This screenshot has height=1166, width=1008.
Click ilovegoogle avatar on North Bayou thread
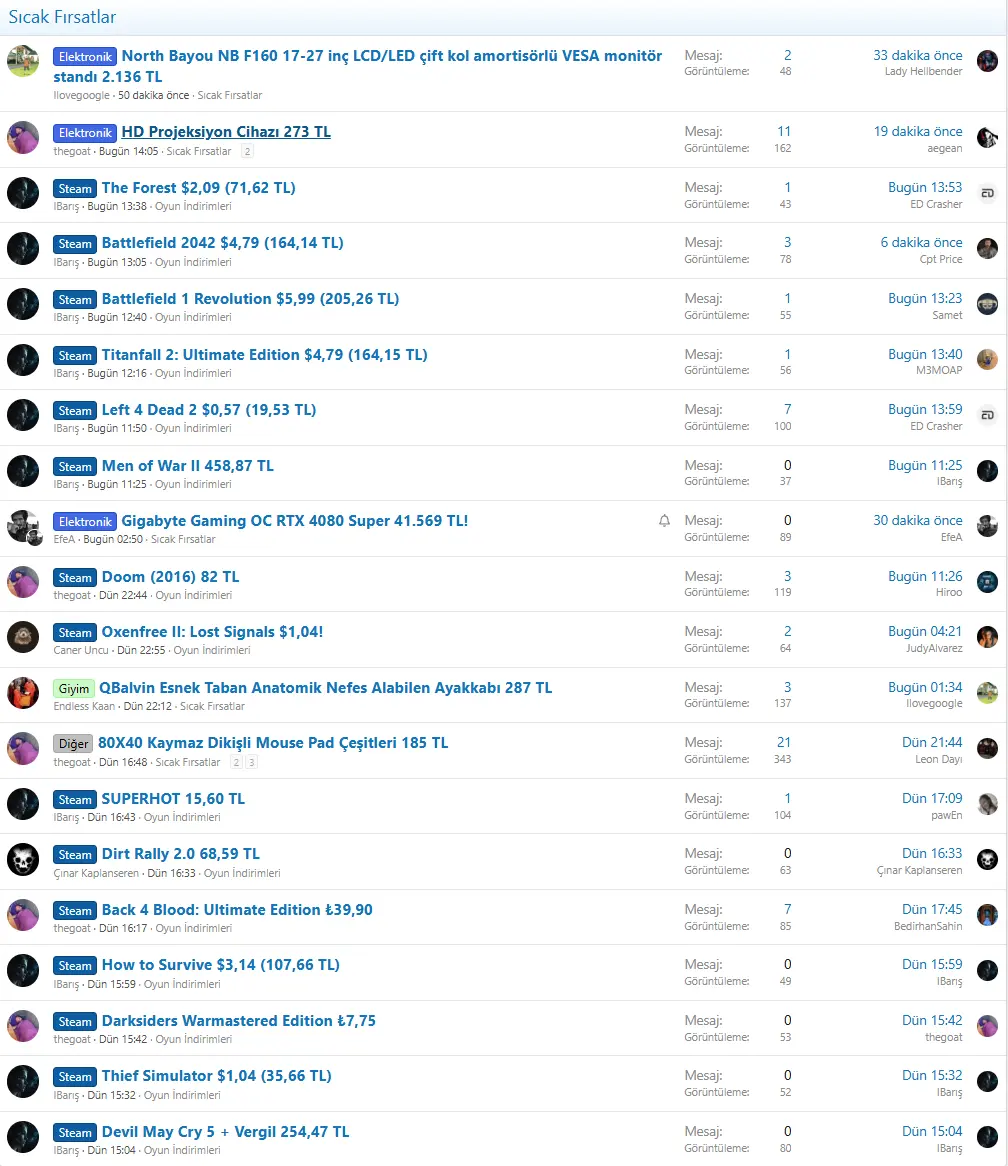pos(23,61)
